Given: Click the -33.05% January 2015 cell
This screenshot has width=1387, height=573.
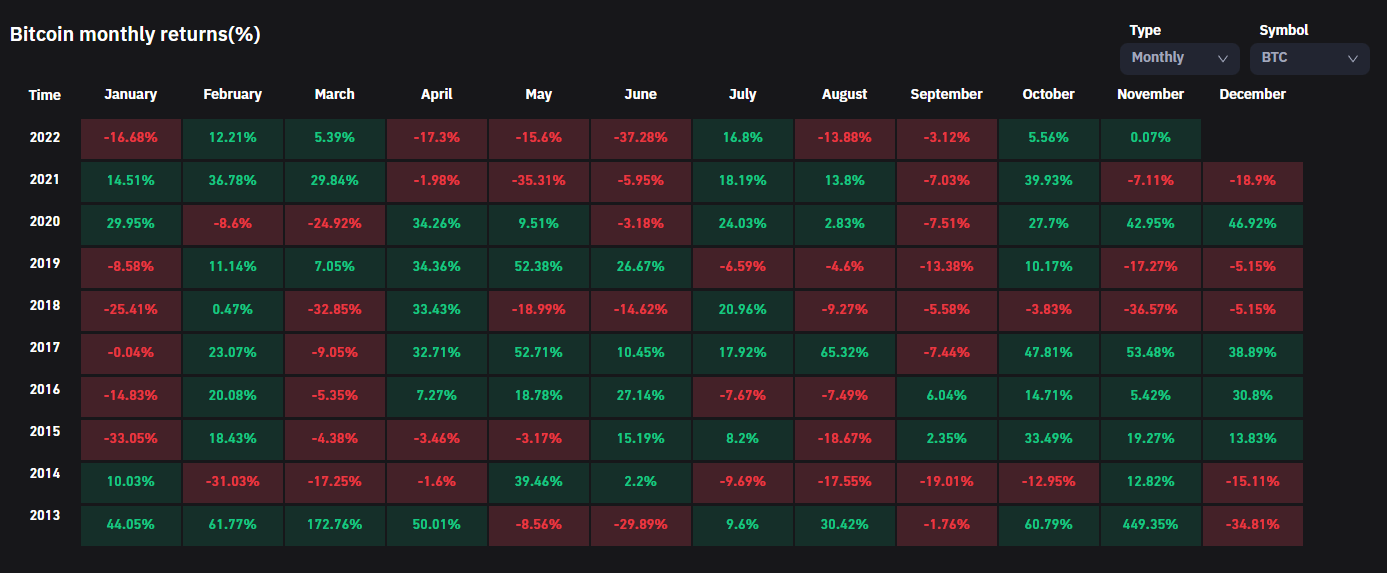Looking at the screenshot, I should tap(131, 438).
